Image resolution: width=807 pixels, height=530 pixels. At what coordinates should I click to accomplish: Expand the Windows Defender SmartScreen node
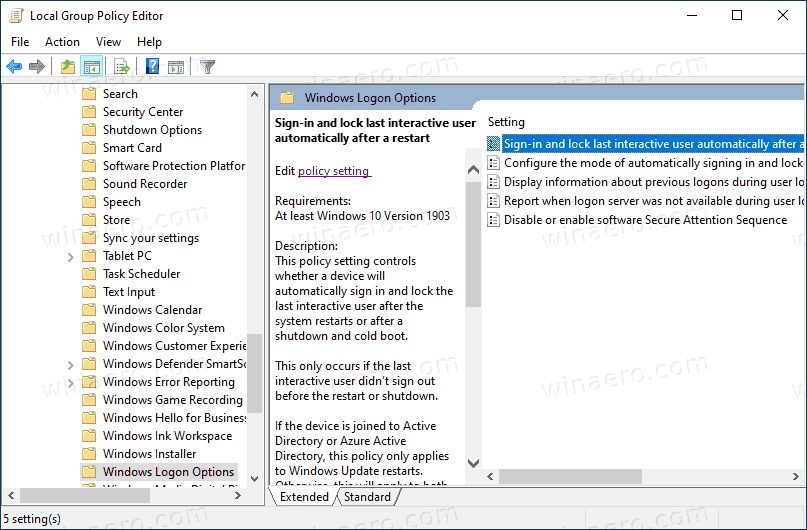71,364
